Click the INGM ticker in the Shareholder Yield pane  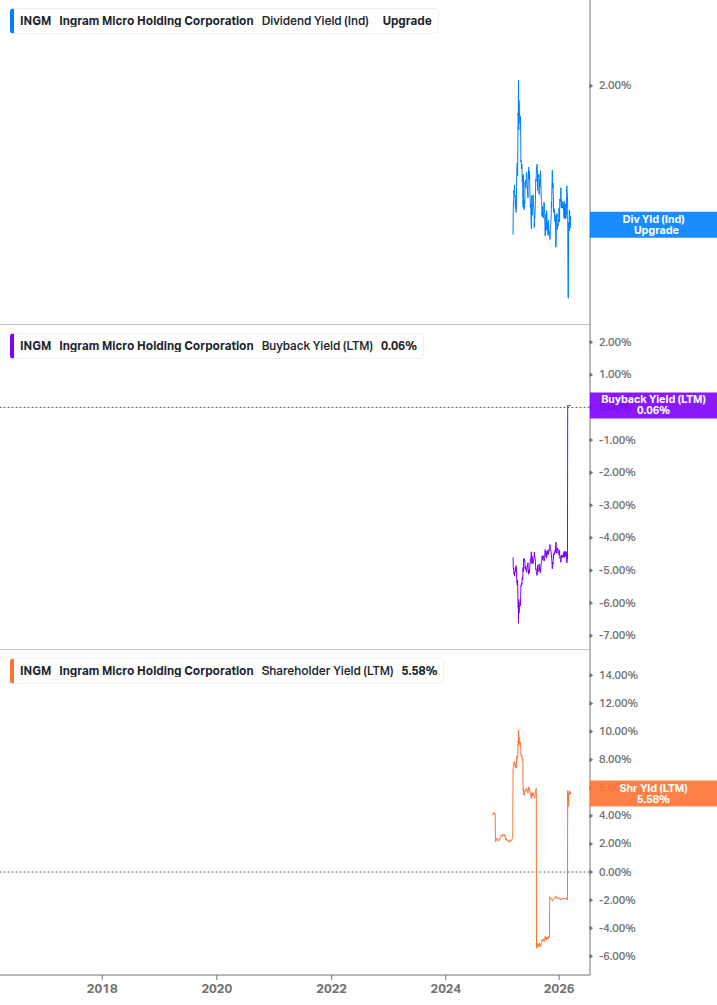click(x=35, y=671)
